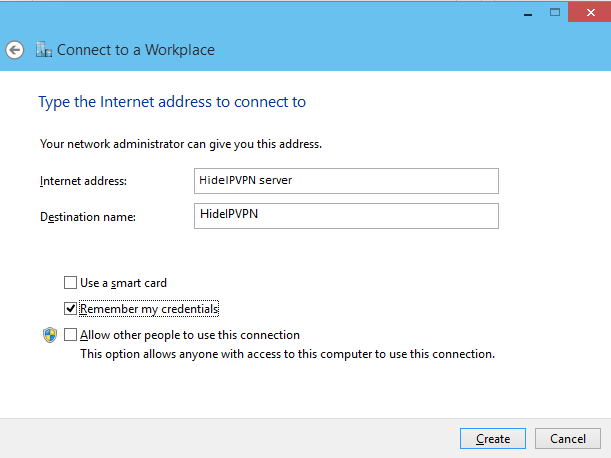Click the text Your network administrator can give you this address

click(x=181, y=144)
